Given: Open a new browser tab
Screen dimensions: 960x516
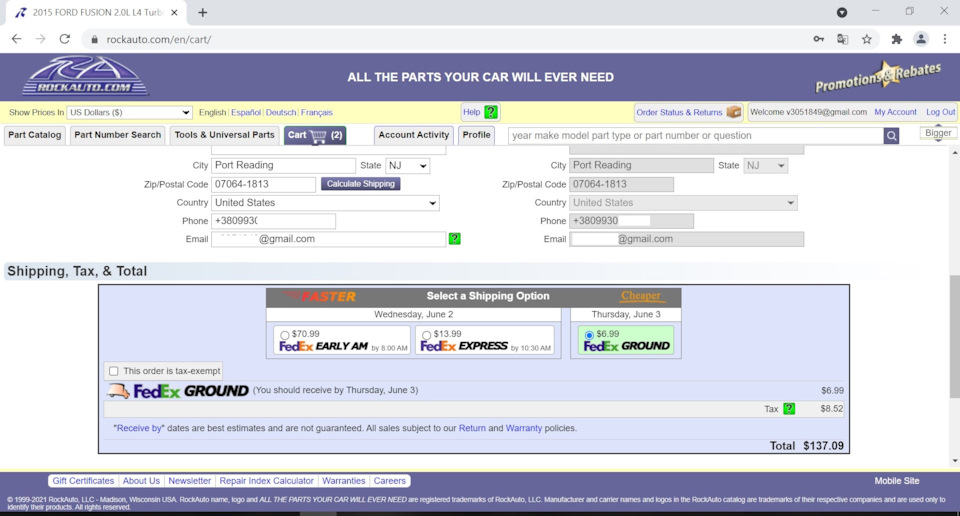Looking at the screenshot, I should coord(203,12).
